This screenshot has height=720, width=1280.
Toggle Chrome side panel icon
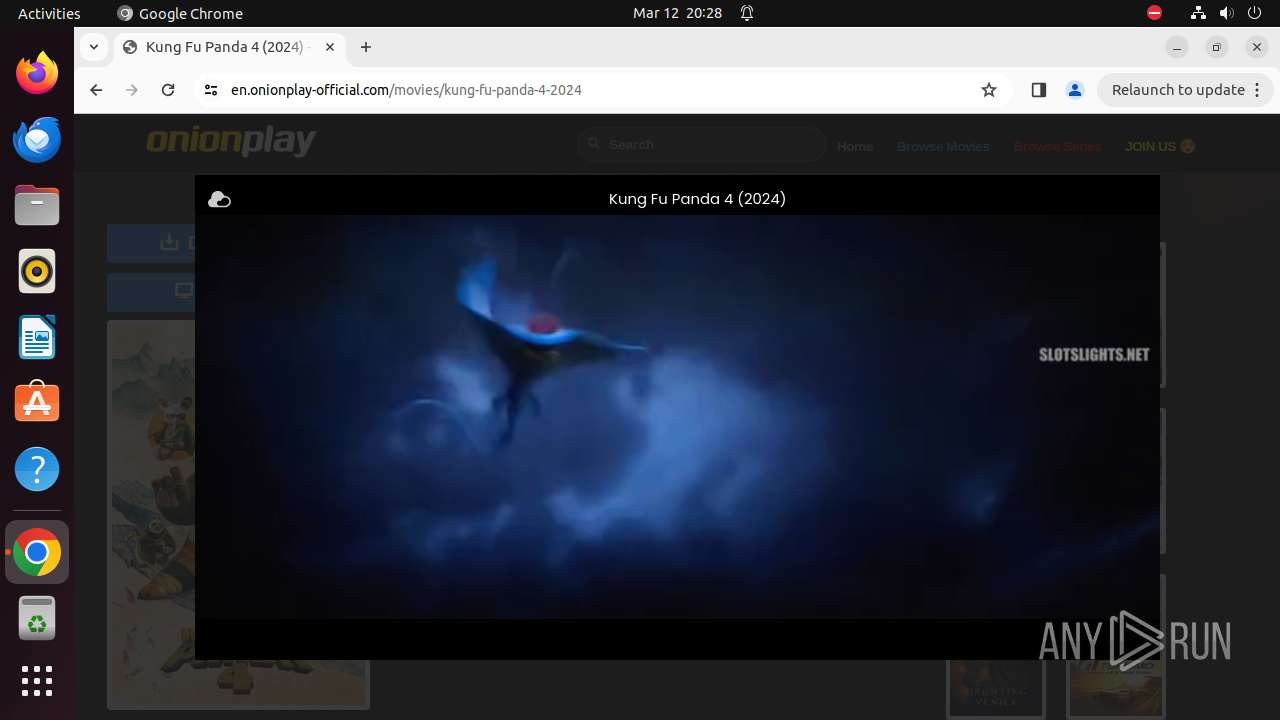(x=1038, y=90)
